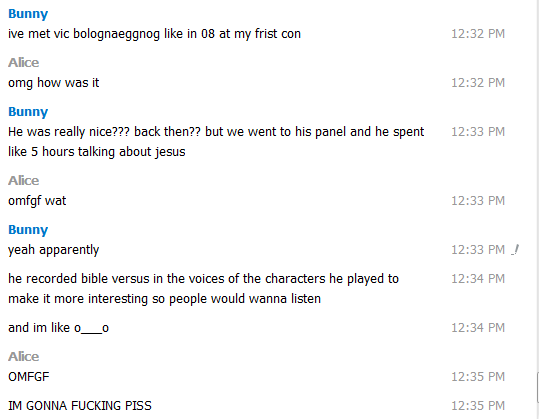The width and height of the screenshot is (539, 419).
Task: Click the edited pencil icon beside 12:33 PM
Action: click(515, 250)
